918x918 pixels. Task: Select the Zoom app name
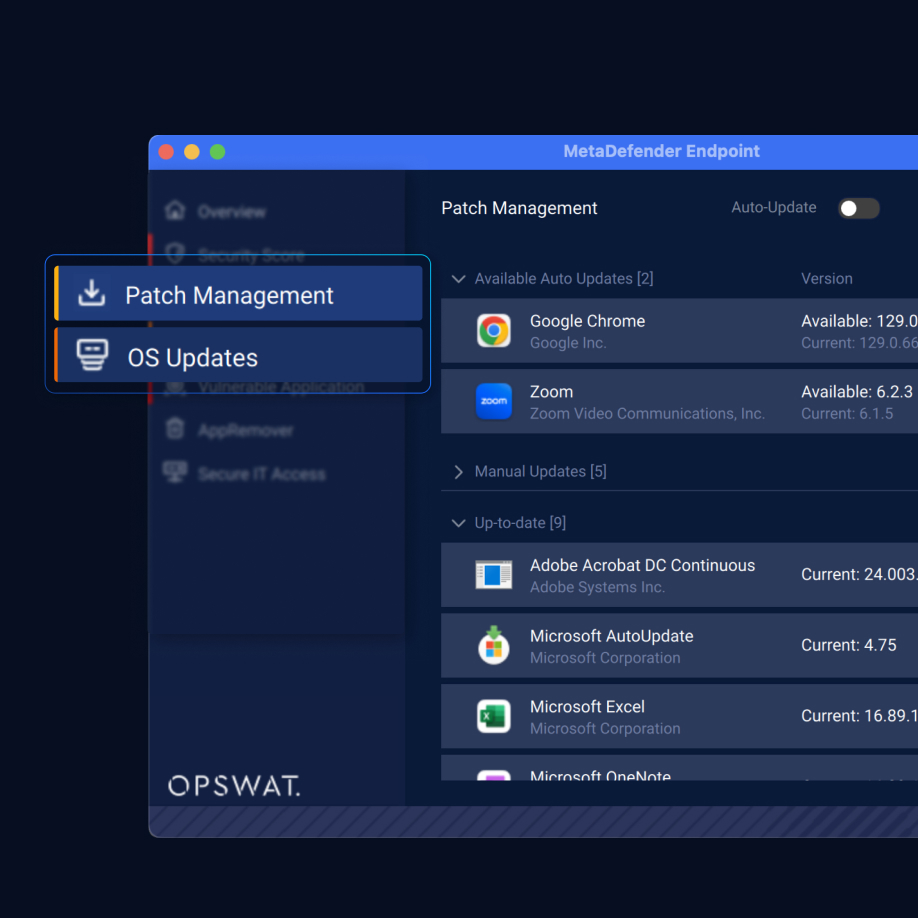(552, 392)
